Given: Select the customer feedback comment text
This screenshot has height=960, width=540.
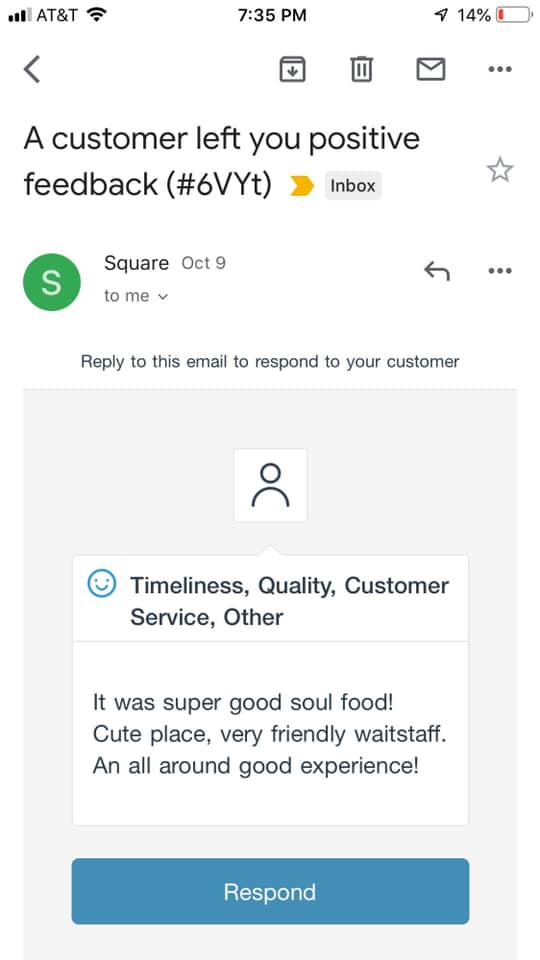Looking at the screenshot, I should (x=270, y=733).
